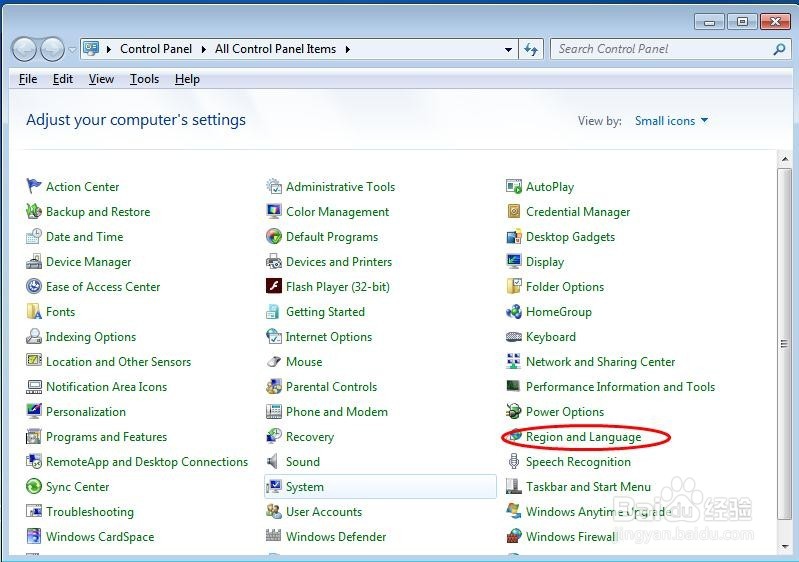
Task: Open RemoteApp and Desktop Connections link
Action: click(x=147, y=462)
